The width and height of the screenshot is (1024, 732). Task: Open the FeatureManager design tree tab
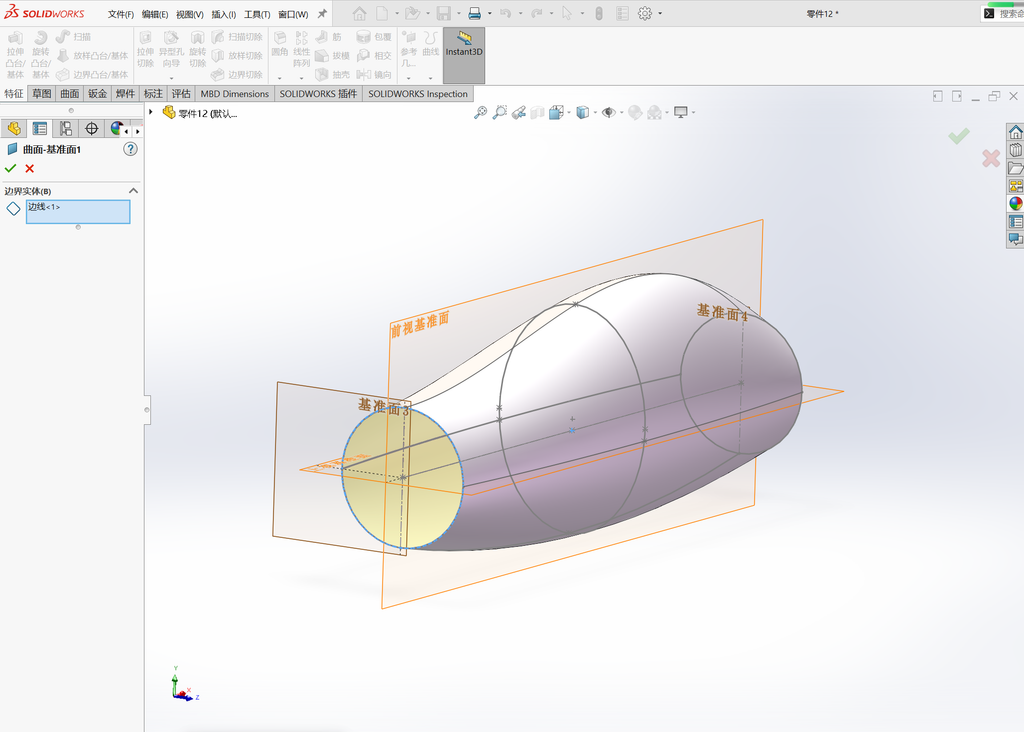(14, 129)
